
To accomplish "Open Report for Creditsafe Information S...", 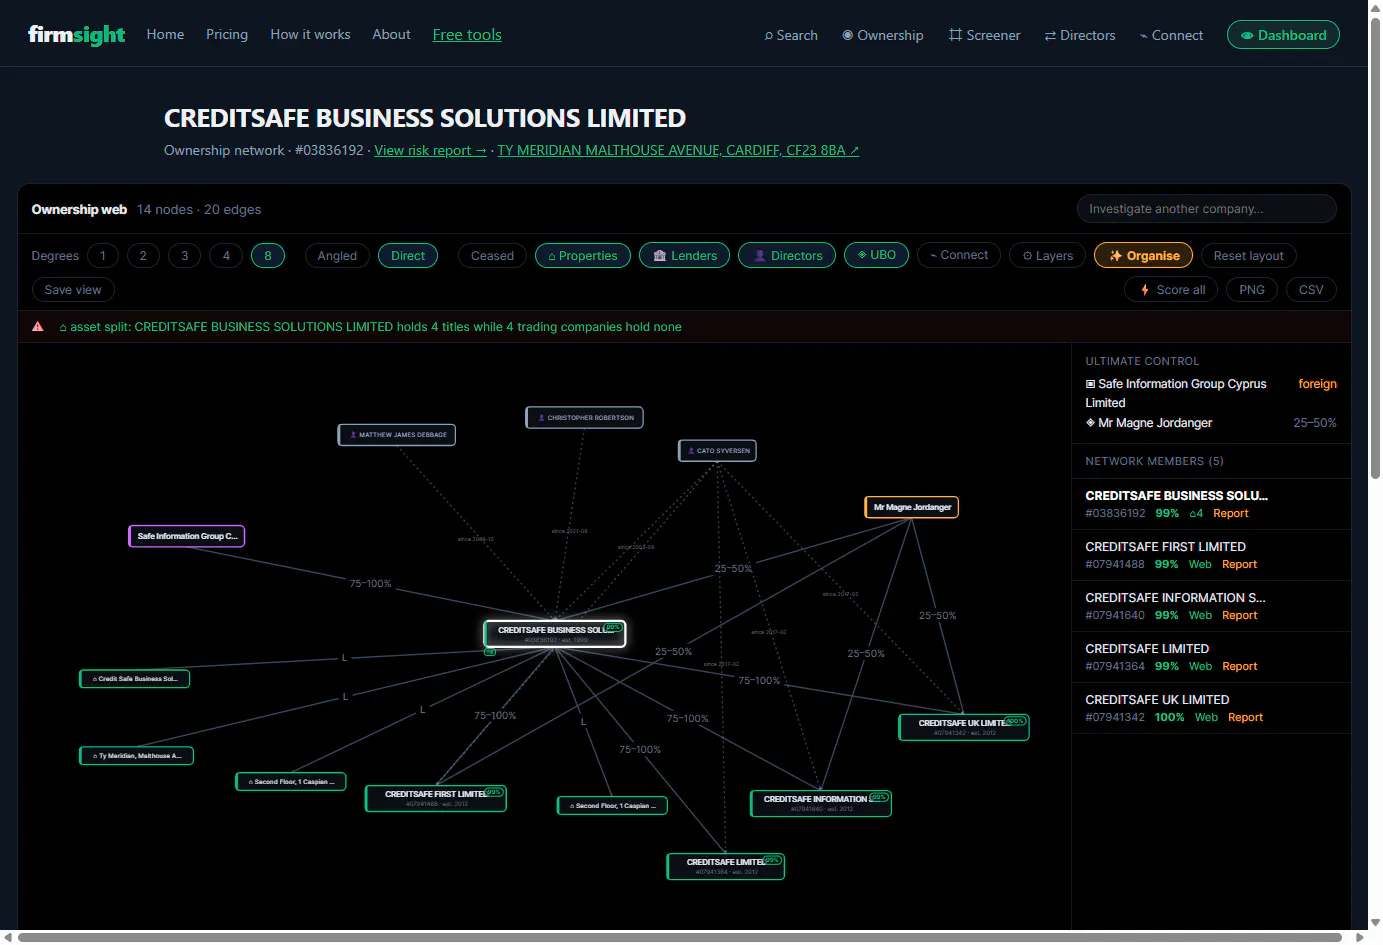I will pos(1240,616).
